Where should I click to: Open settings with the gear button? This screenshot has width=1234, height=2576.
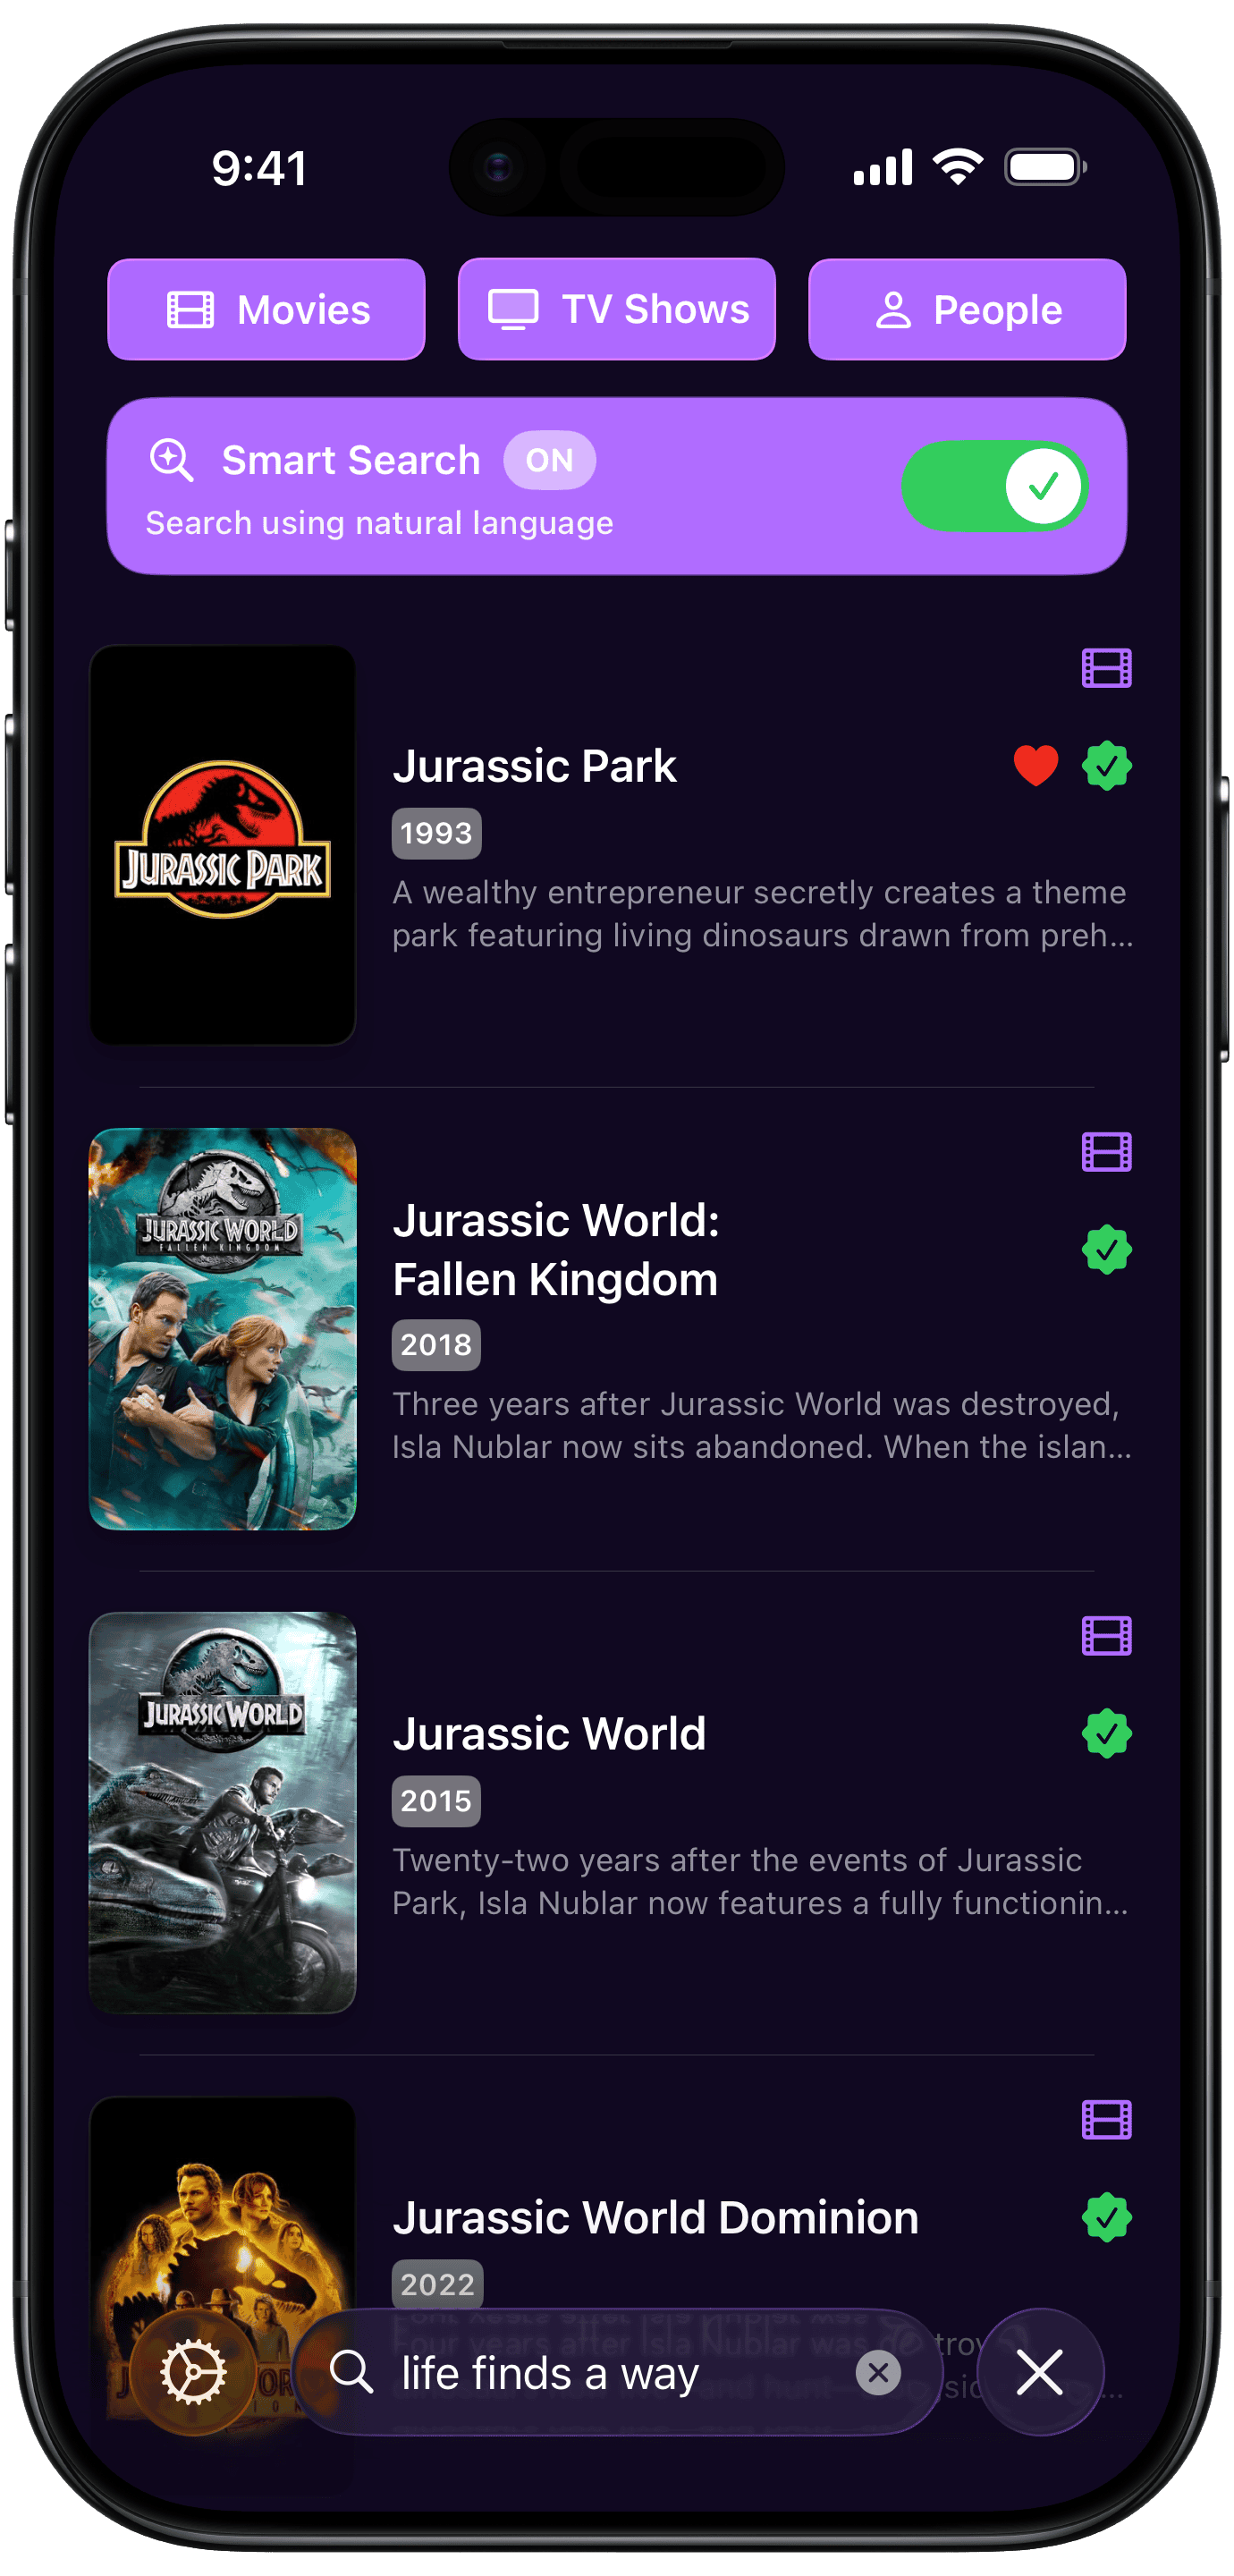pos(193,2372)
